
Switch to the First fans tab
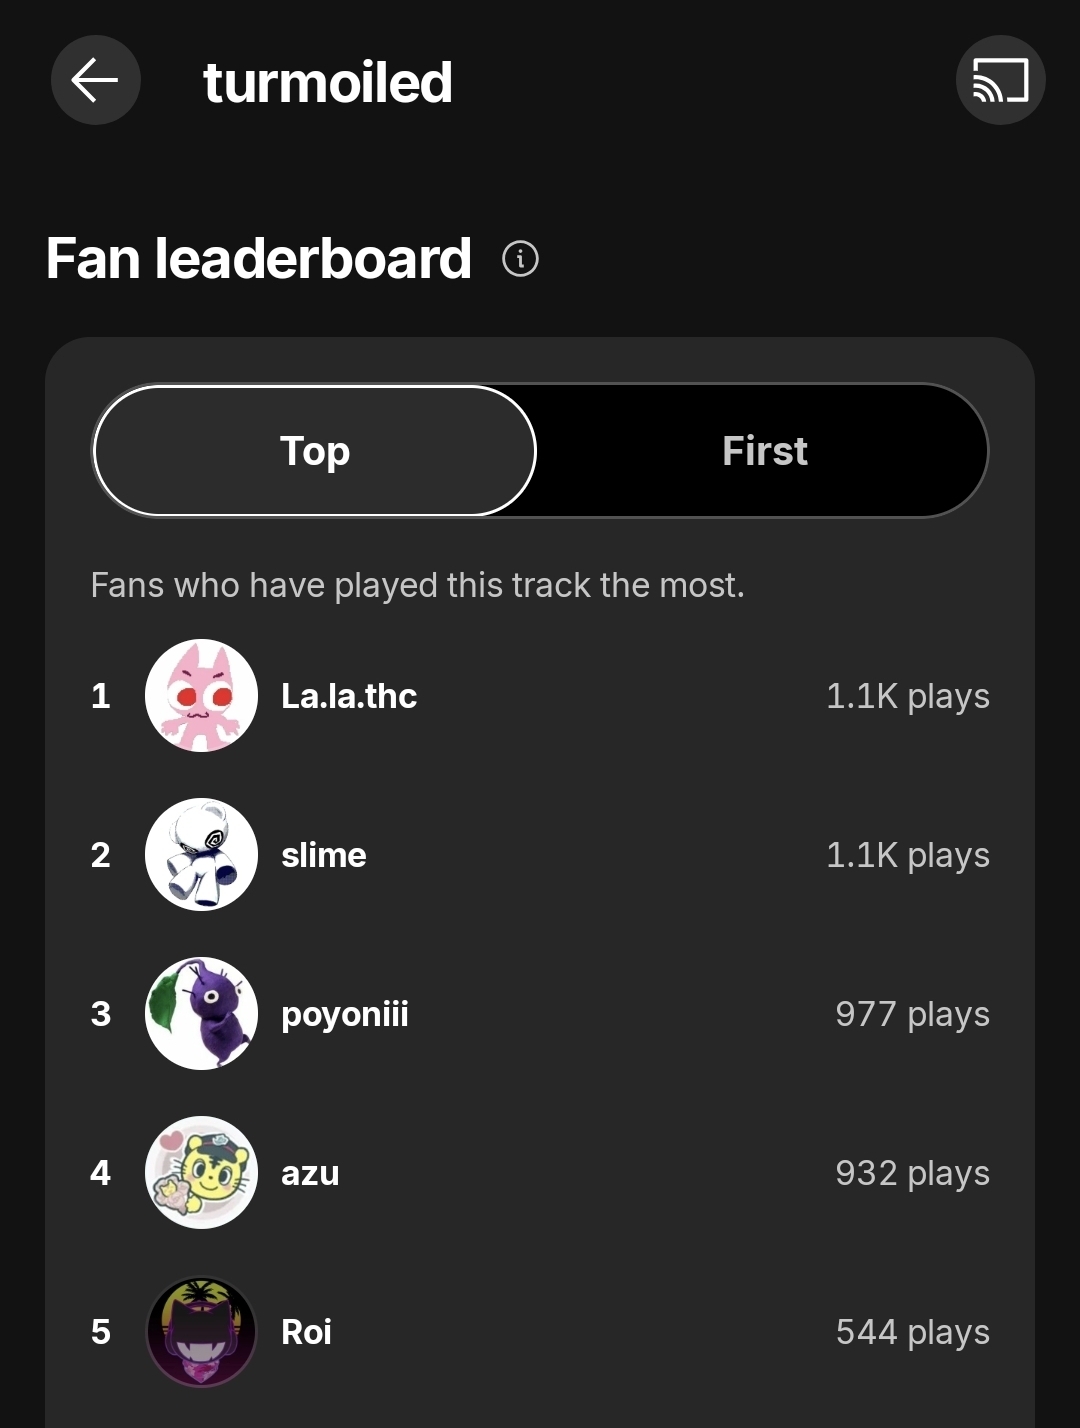pos(764,451)
